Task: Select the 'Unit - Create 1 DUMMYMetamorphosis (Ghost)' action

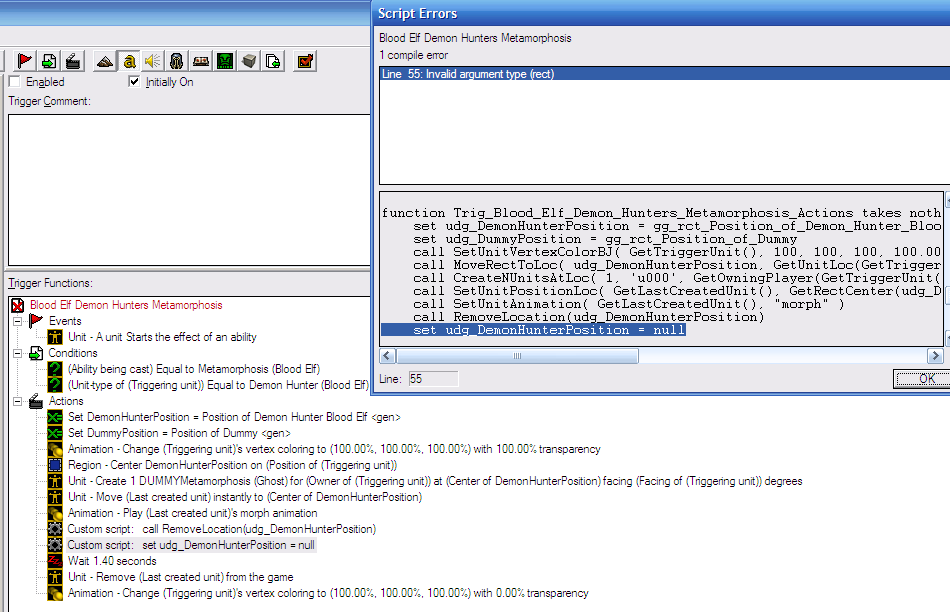Action: point(435,481)
